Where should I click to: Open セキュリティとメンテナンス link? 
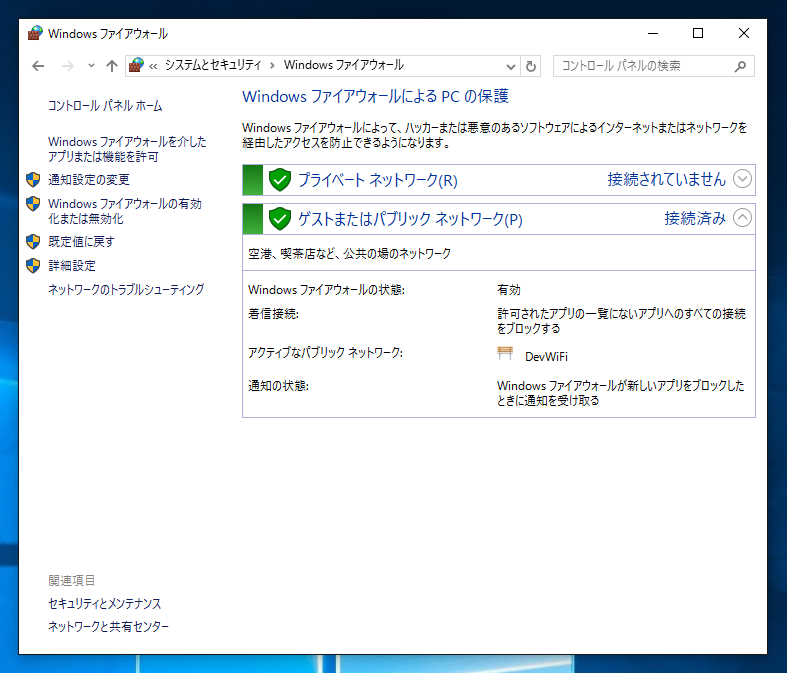pos(105,604)
